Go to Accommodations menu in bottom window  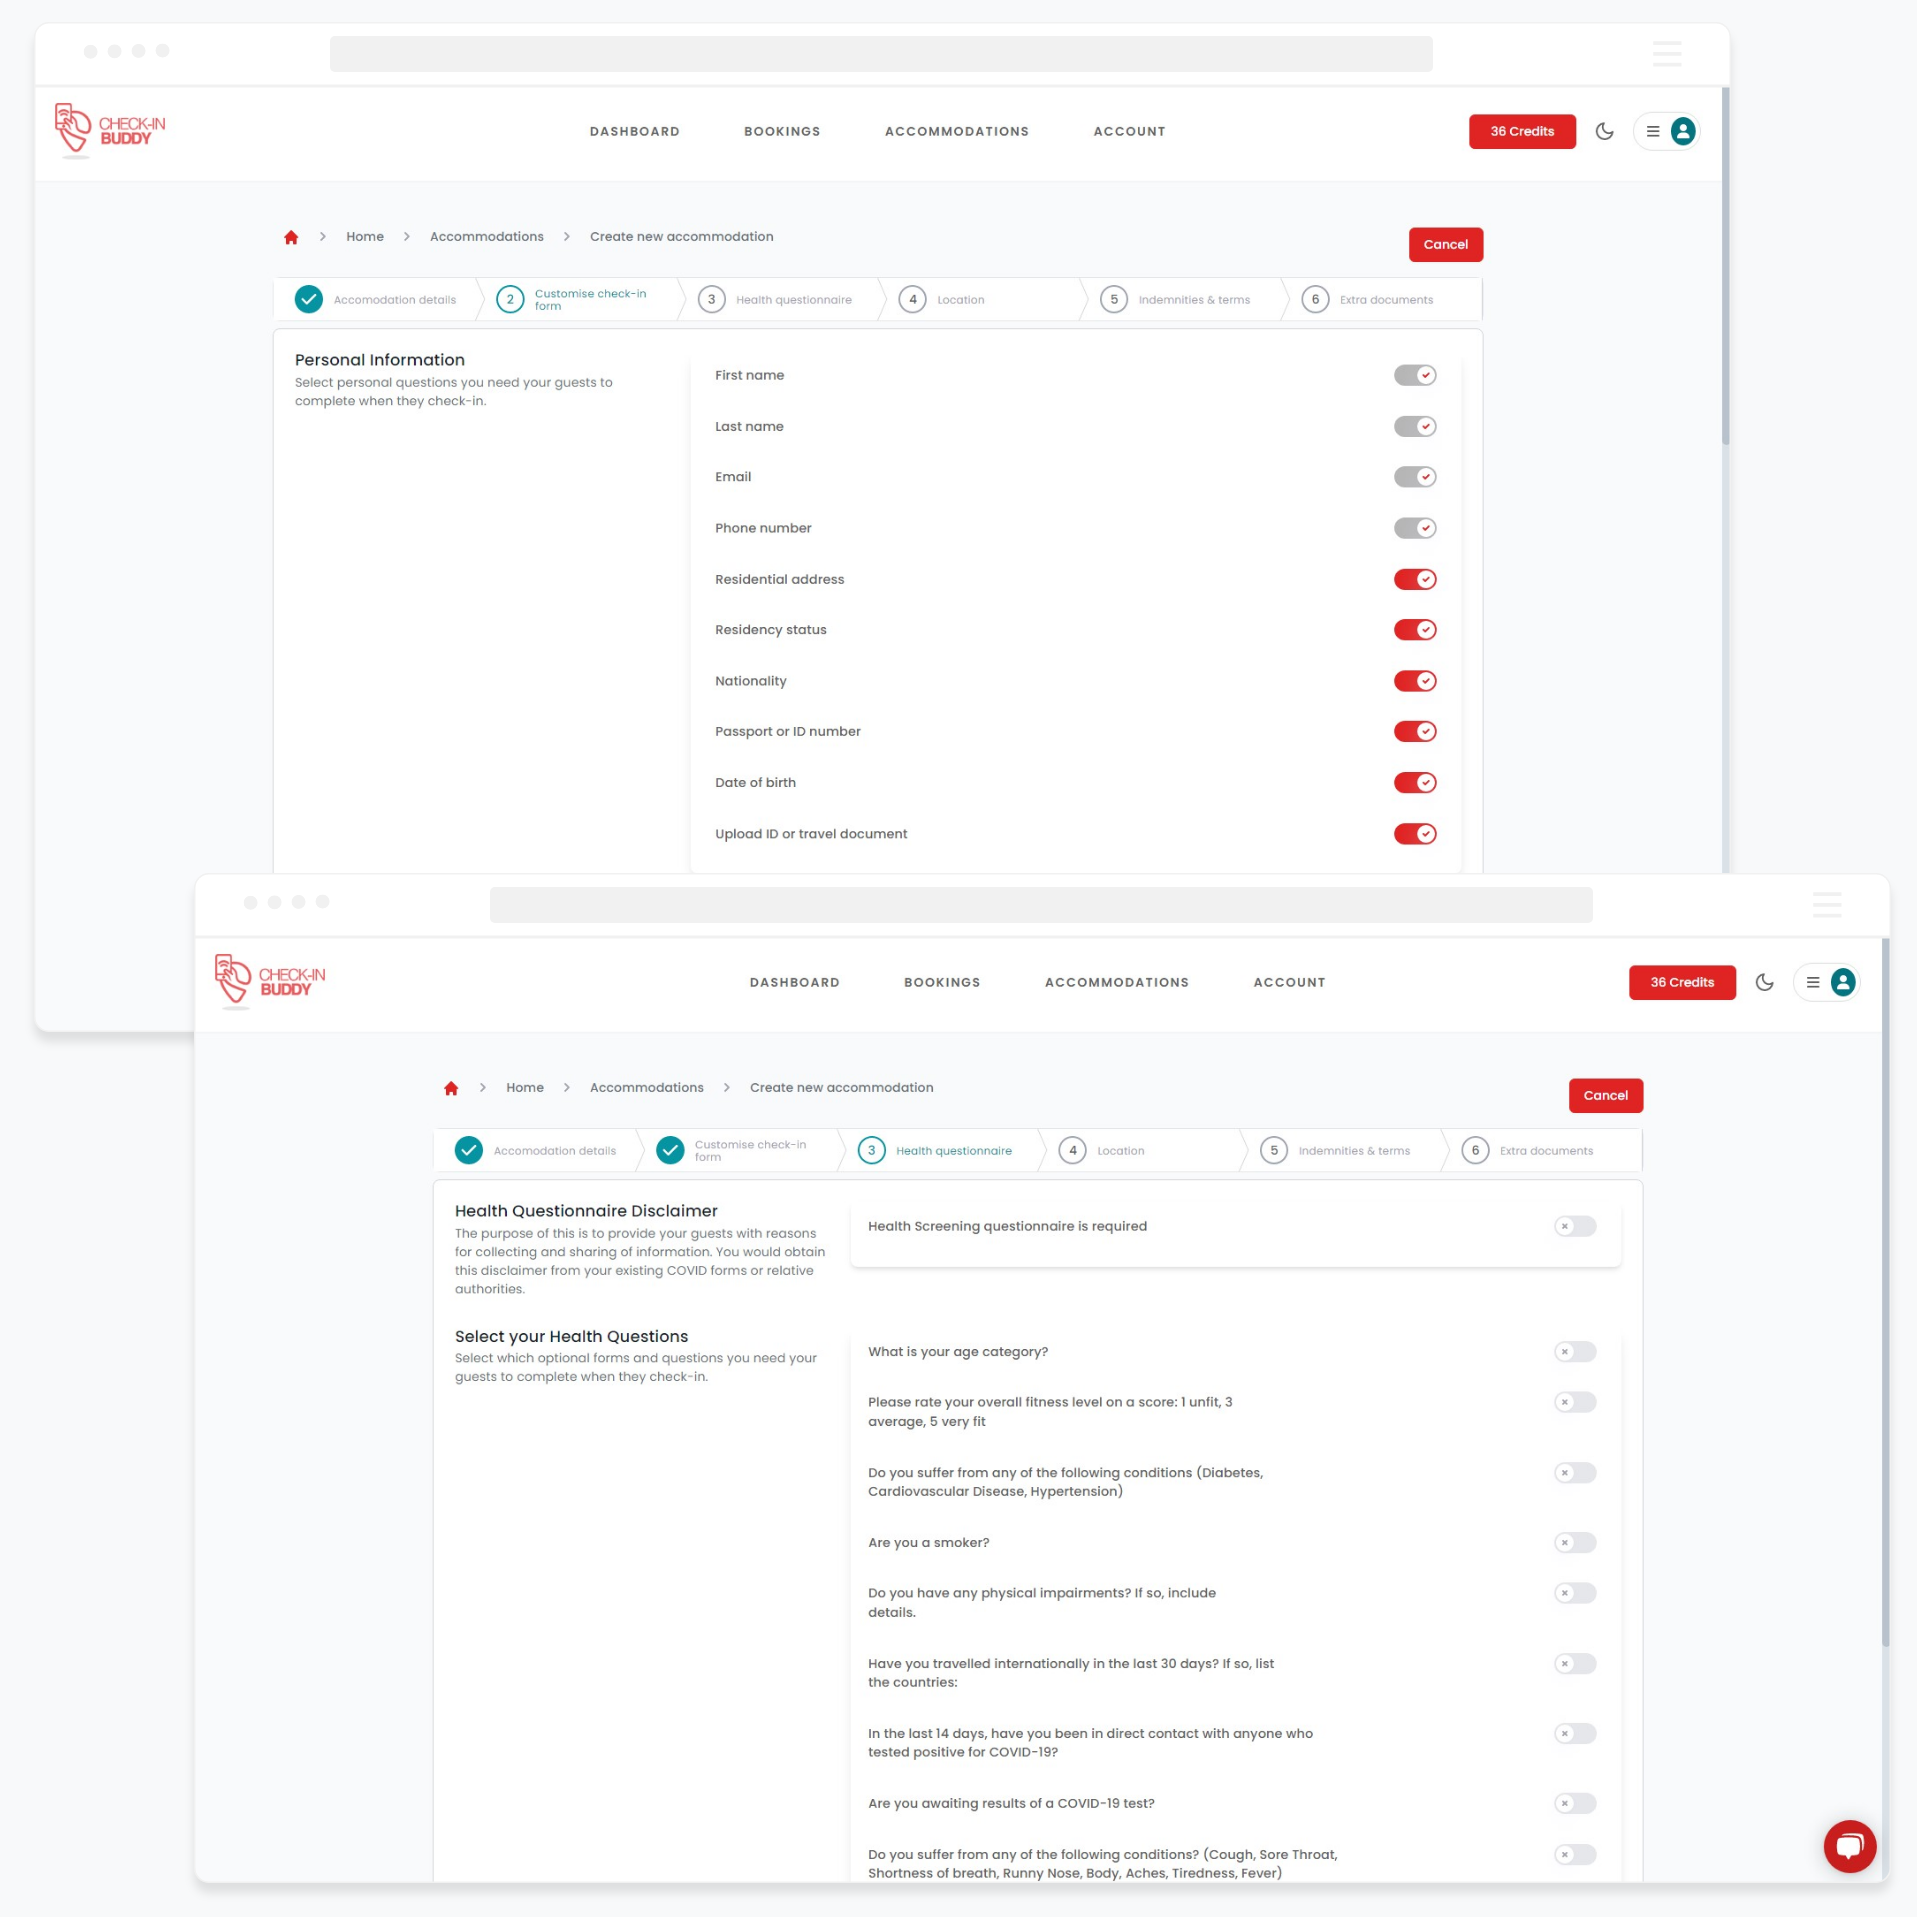tap(1116, 982)
